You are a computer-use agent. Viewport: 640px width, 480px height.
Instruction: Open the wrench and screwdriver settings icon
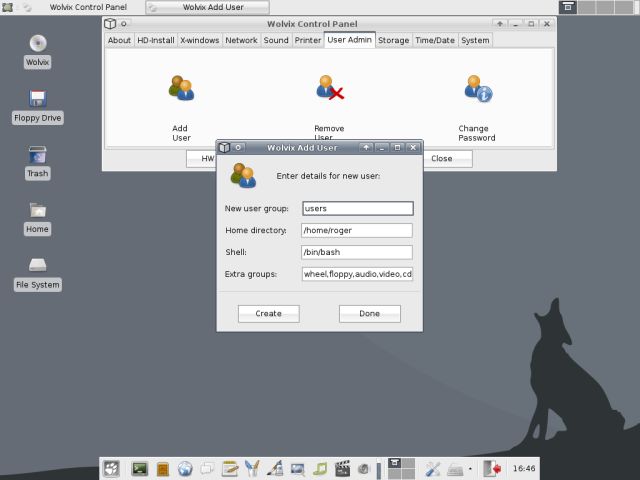click(x=432, y=469)
